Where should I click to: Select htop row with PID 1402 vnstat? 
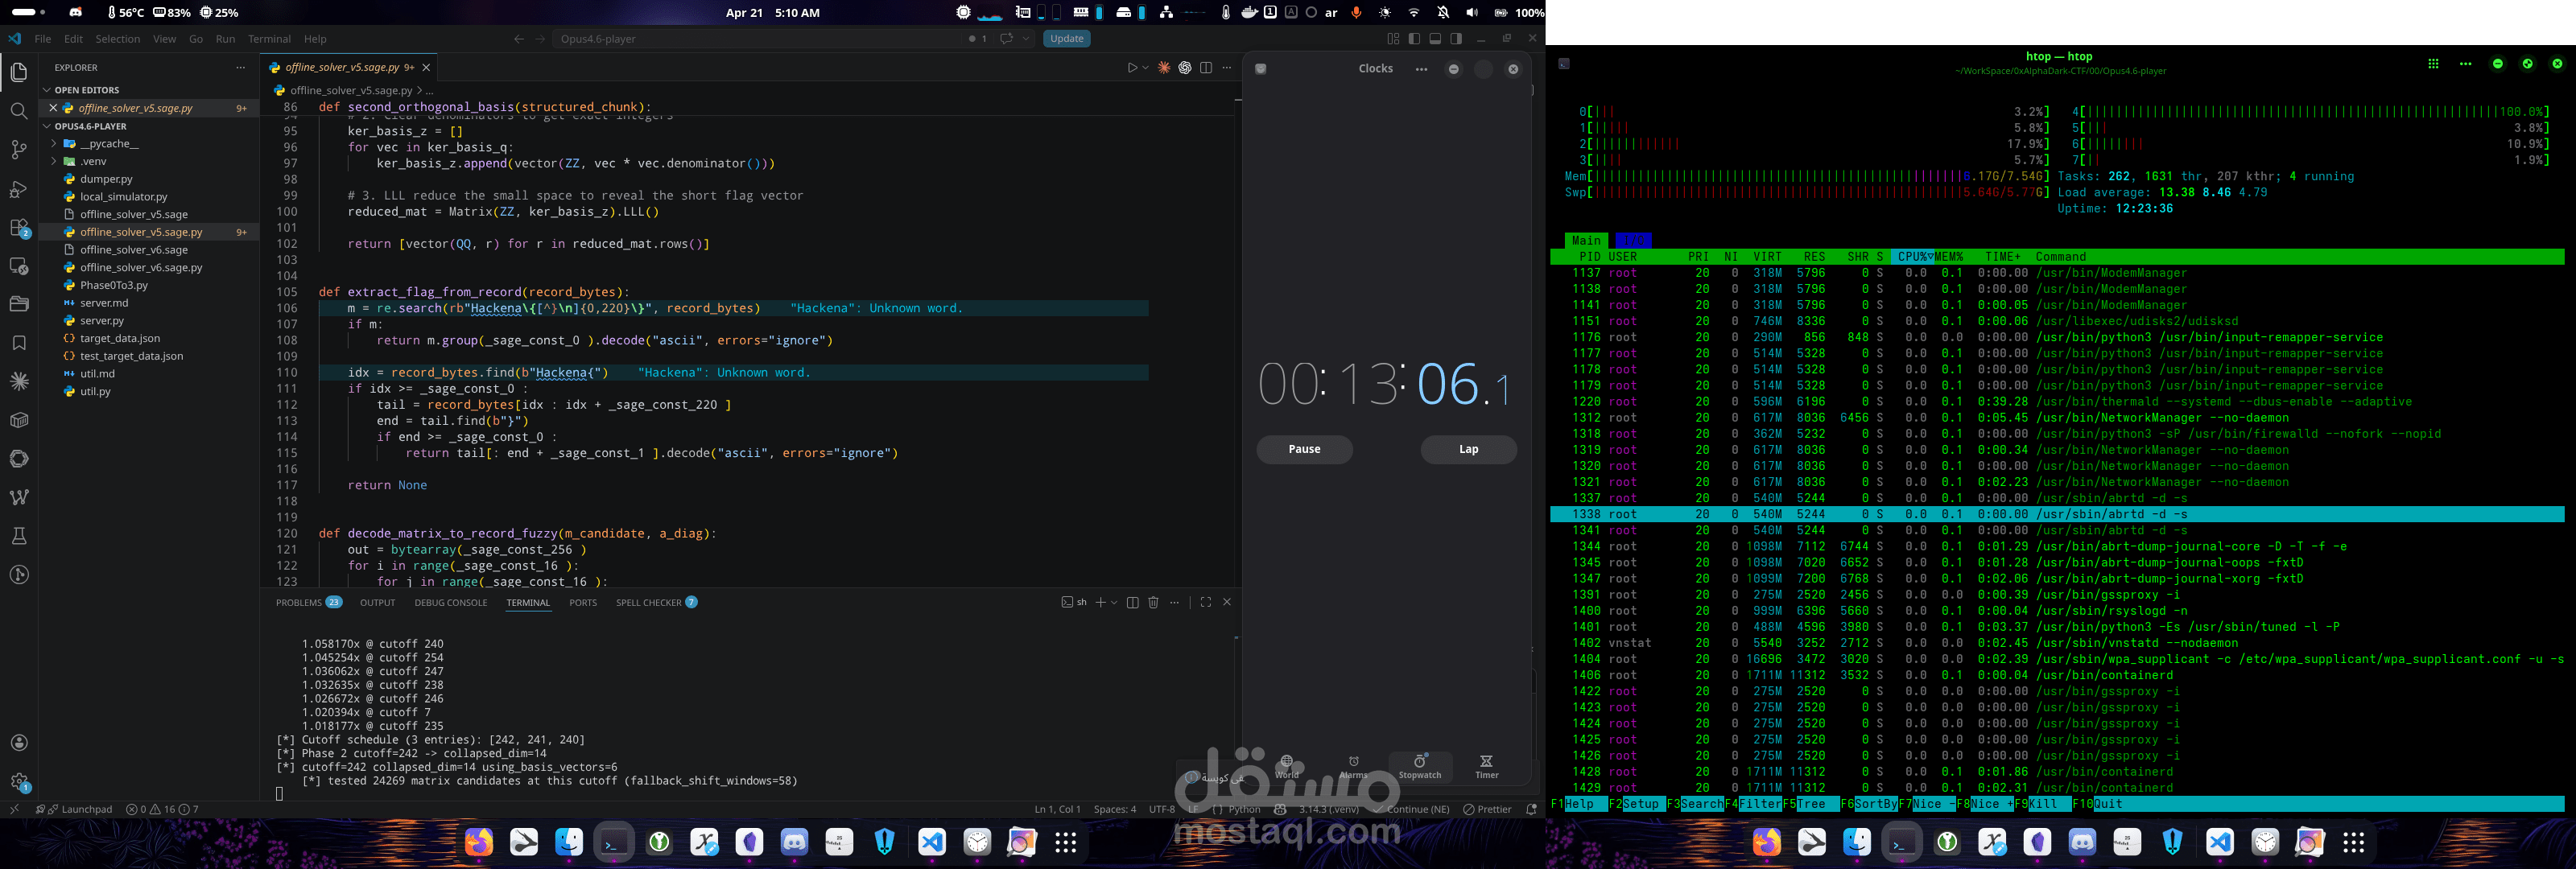pyautogui.click(x=2057, y=643)
